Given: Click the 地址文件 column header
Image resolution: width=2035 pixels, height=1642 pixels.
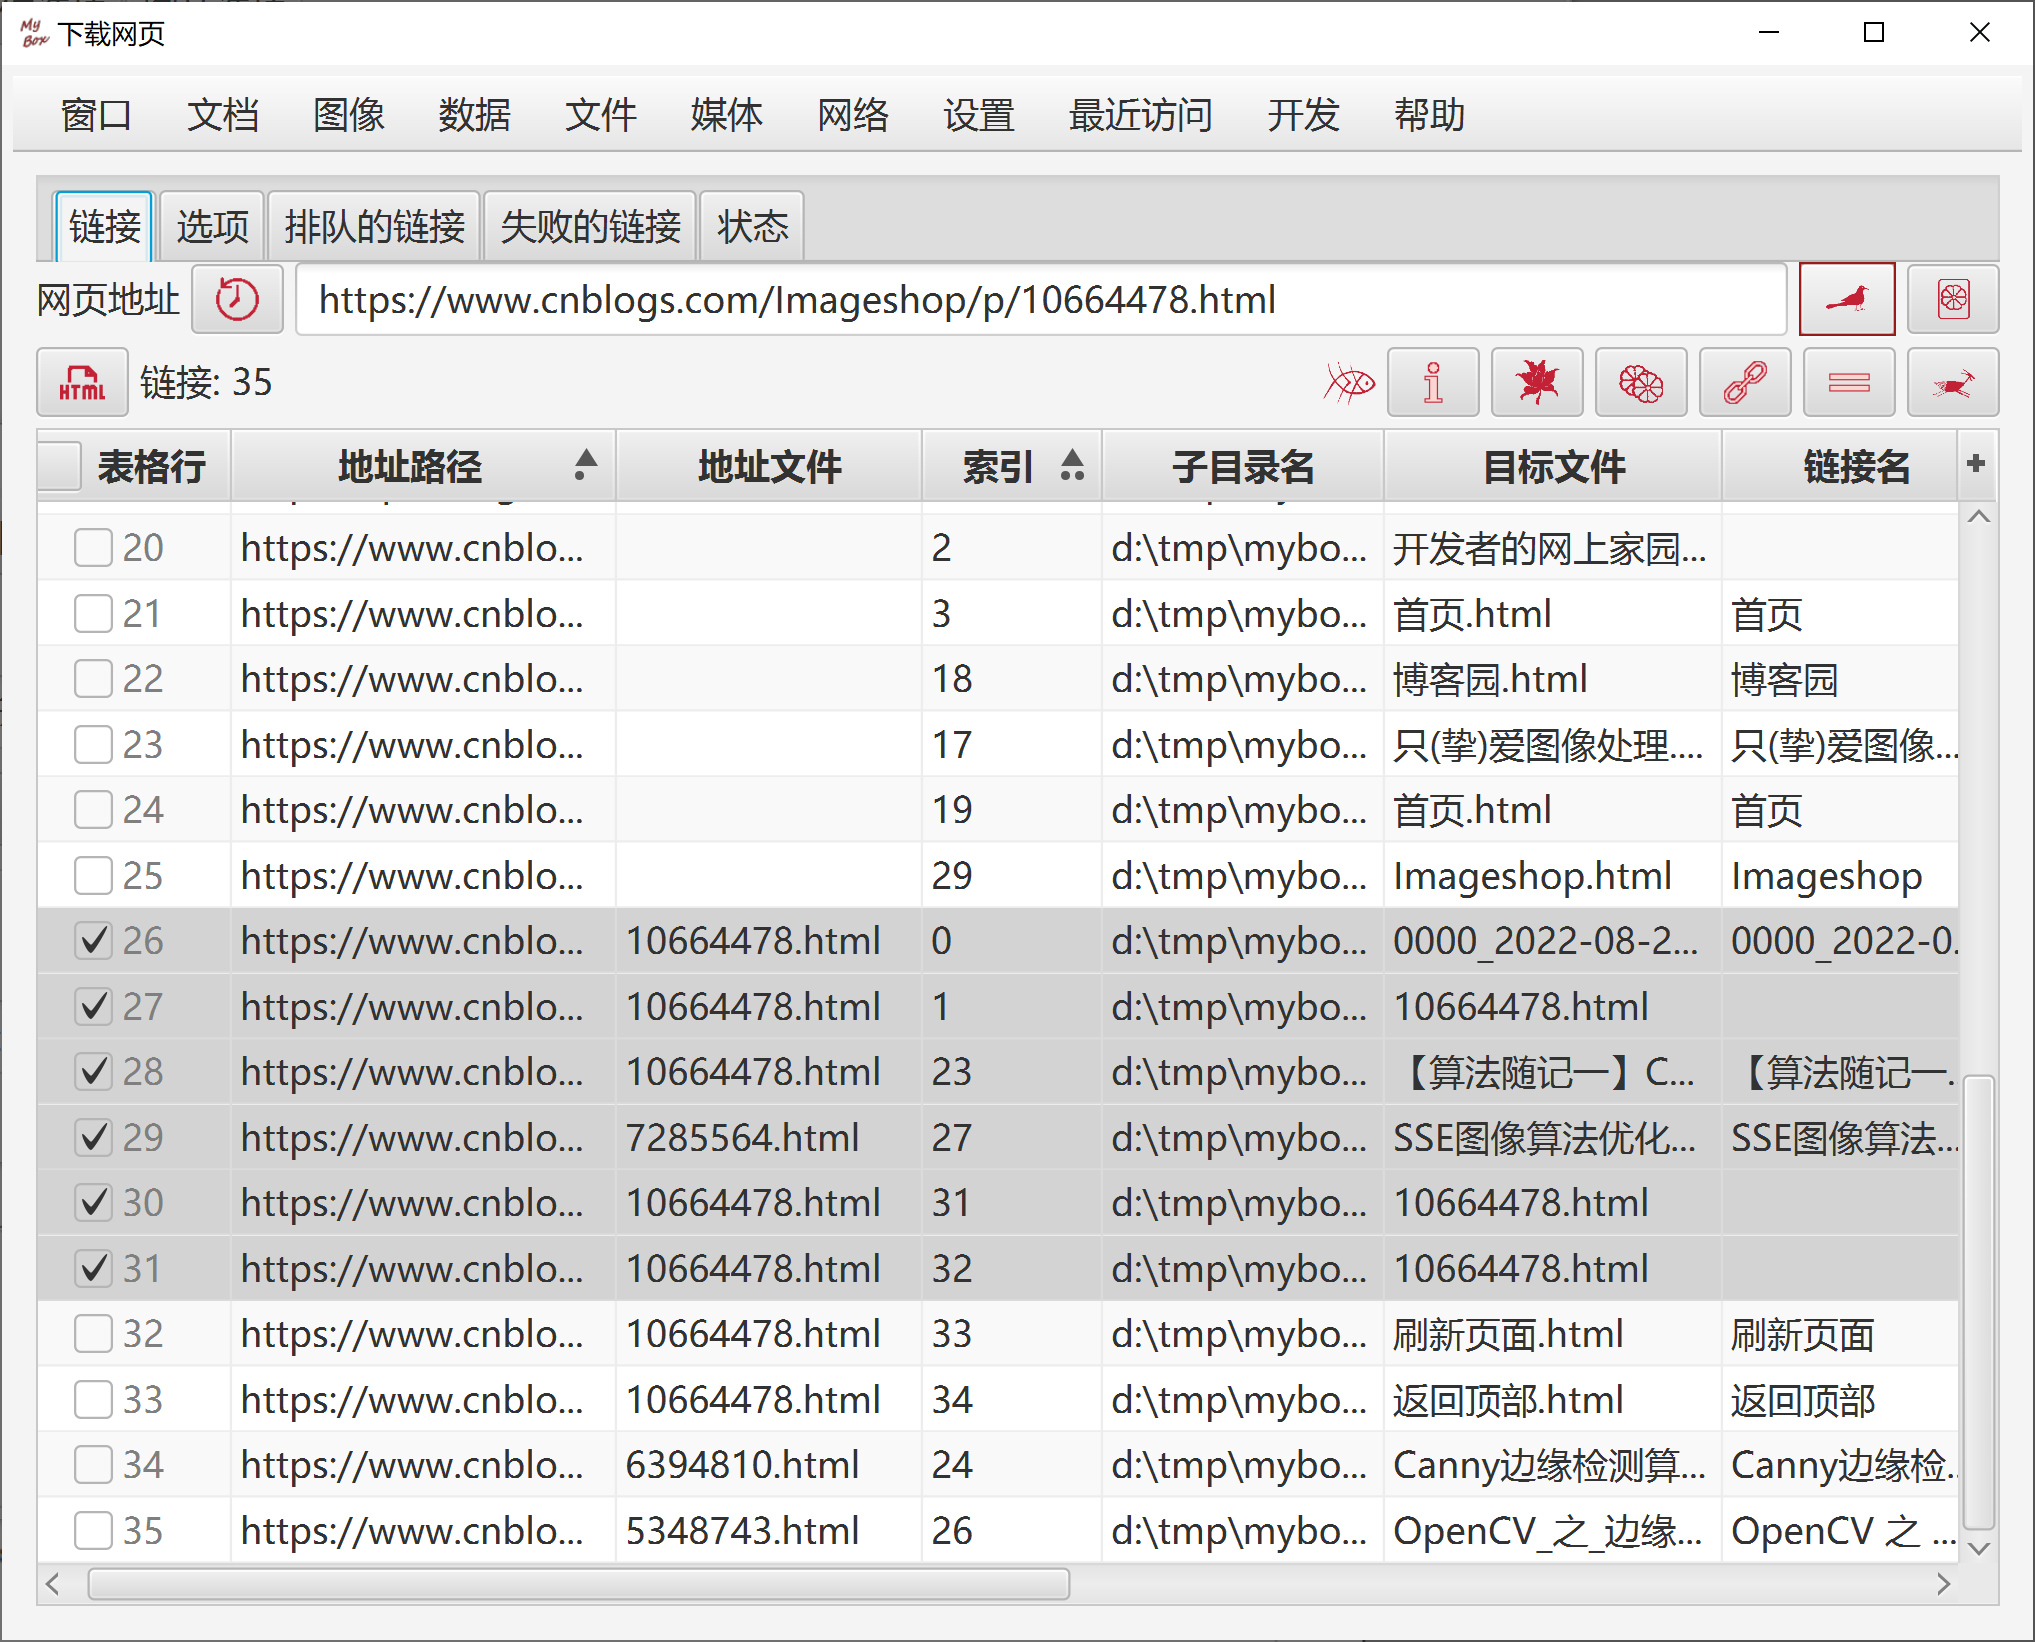Looking at the screenshot, I should tap(769, 466).
